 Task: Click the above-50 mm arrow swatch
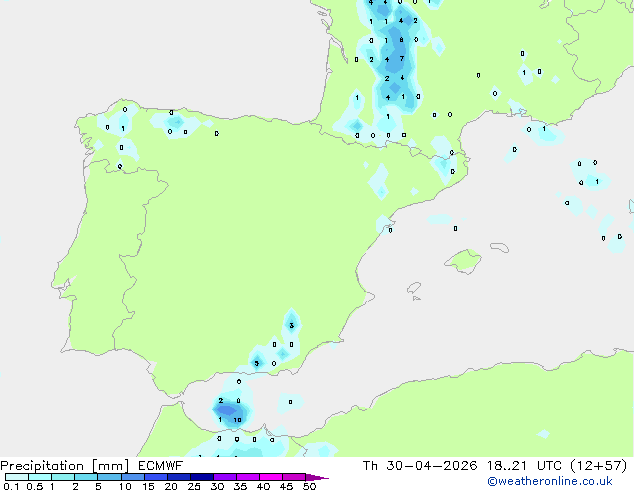point(317,477)
